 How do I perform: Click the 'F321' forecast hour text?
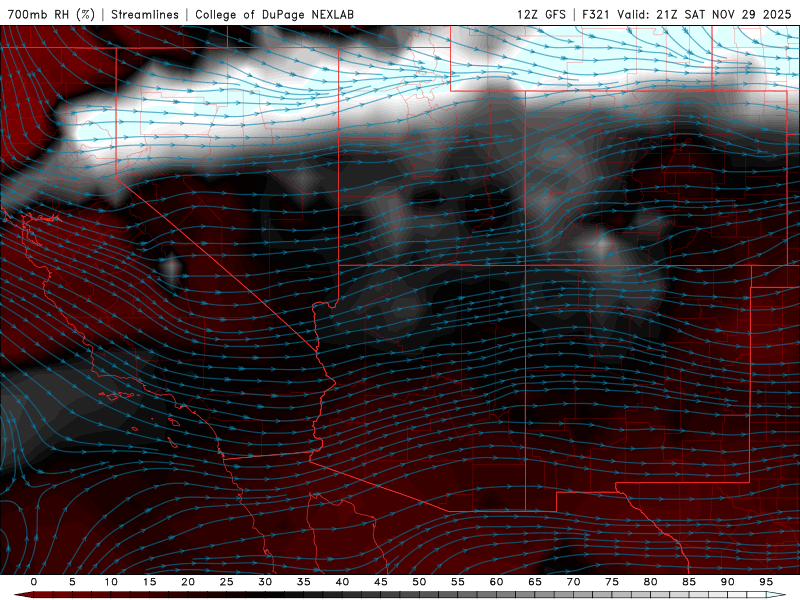click(596, 14)
